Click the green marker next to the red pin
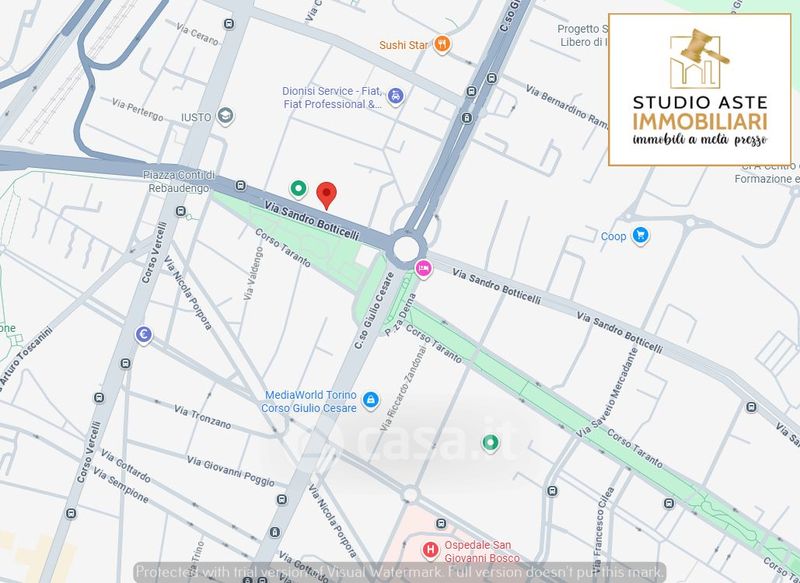The height and width of the screenshot is (583, 800). [297, 187]
